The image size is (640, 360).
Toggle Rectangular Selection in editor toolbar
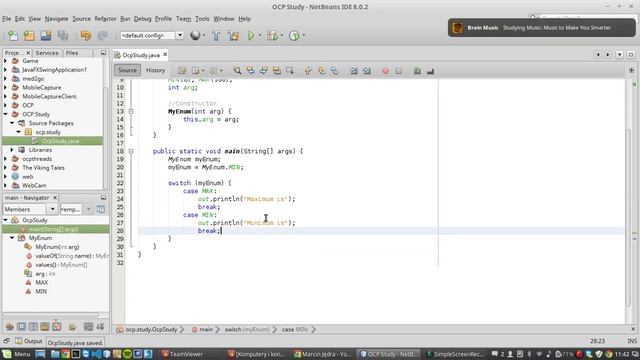tap(290, 71)
